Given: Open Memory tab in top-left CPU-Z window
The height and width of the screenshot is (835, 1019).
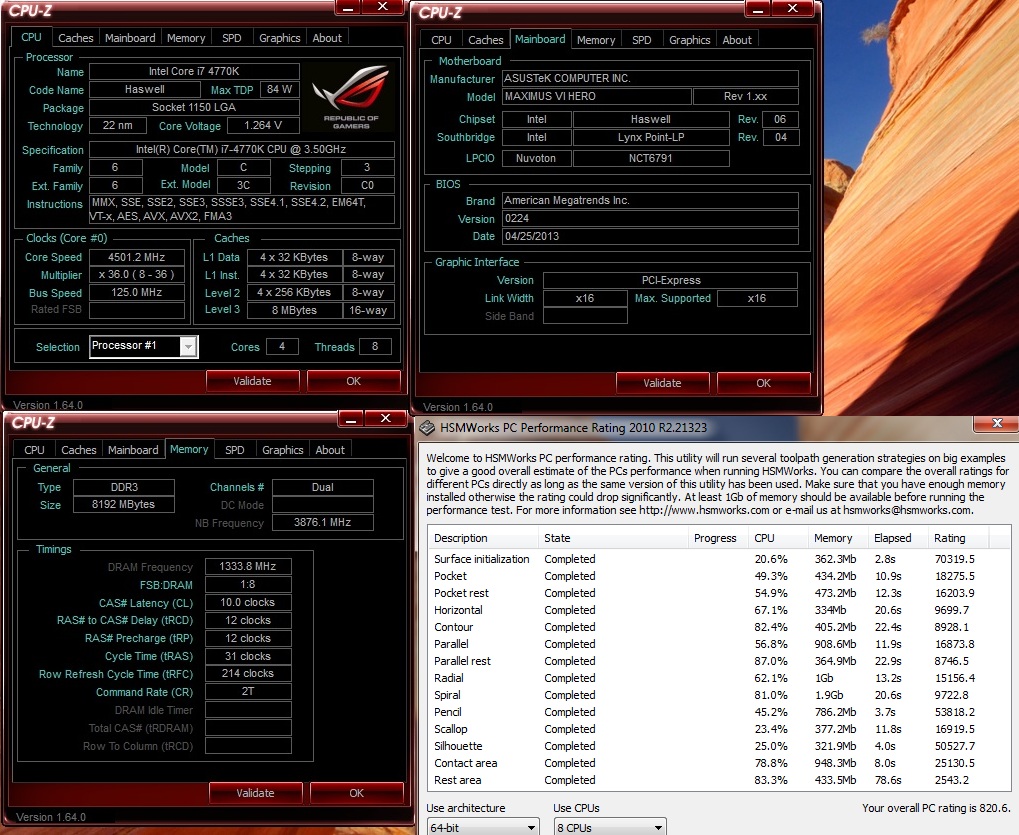Looking at the screenshot, I should point(186,38).
